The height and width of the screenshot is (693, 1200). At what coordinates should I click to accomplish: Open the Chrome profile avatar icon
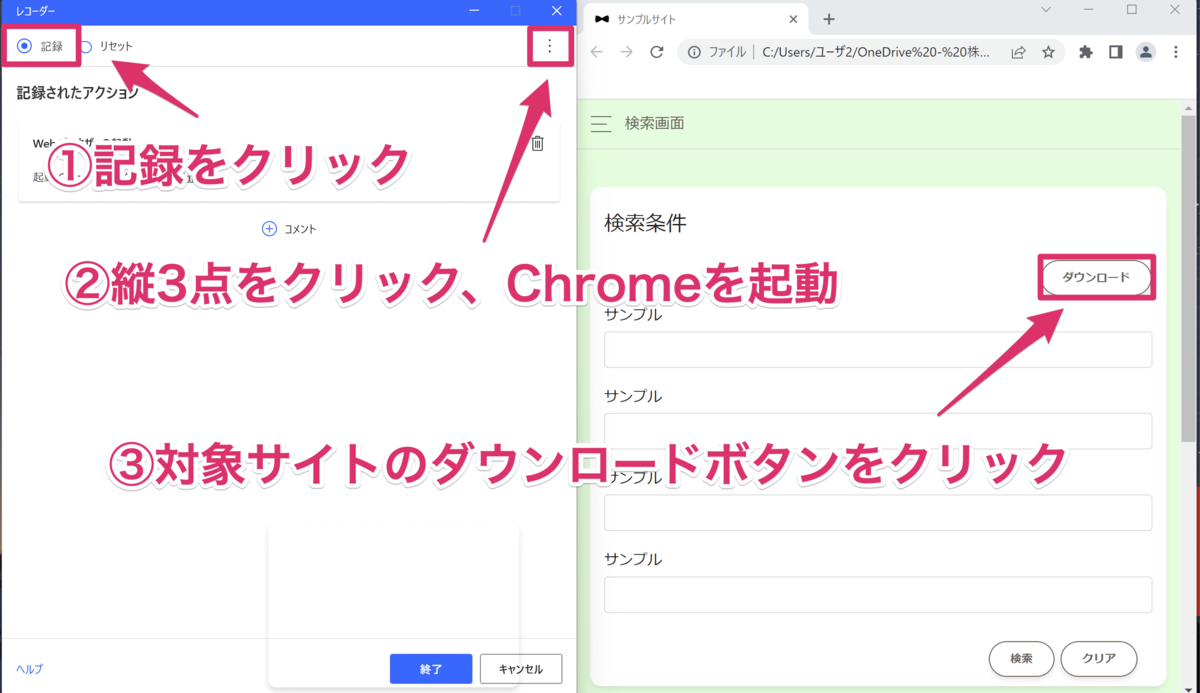[1146, 52]
